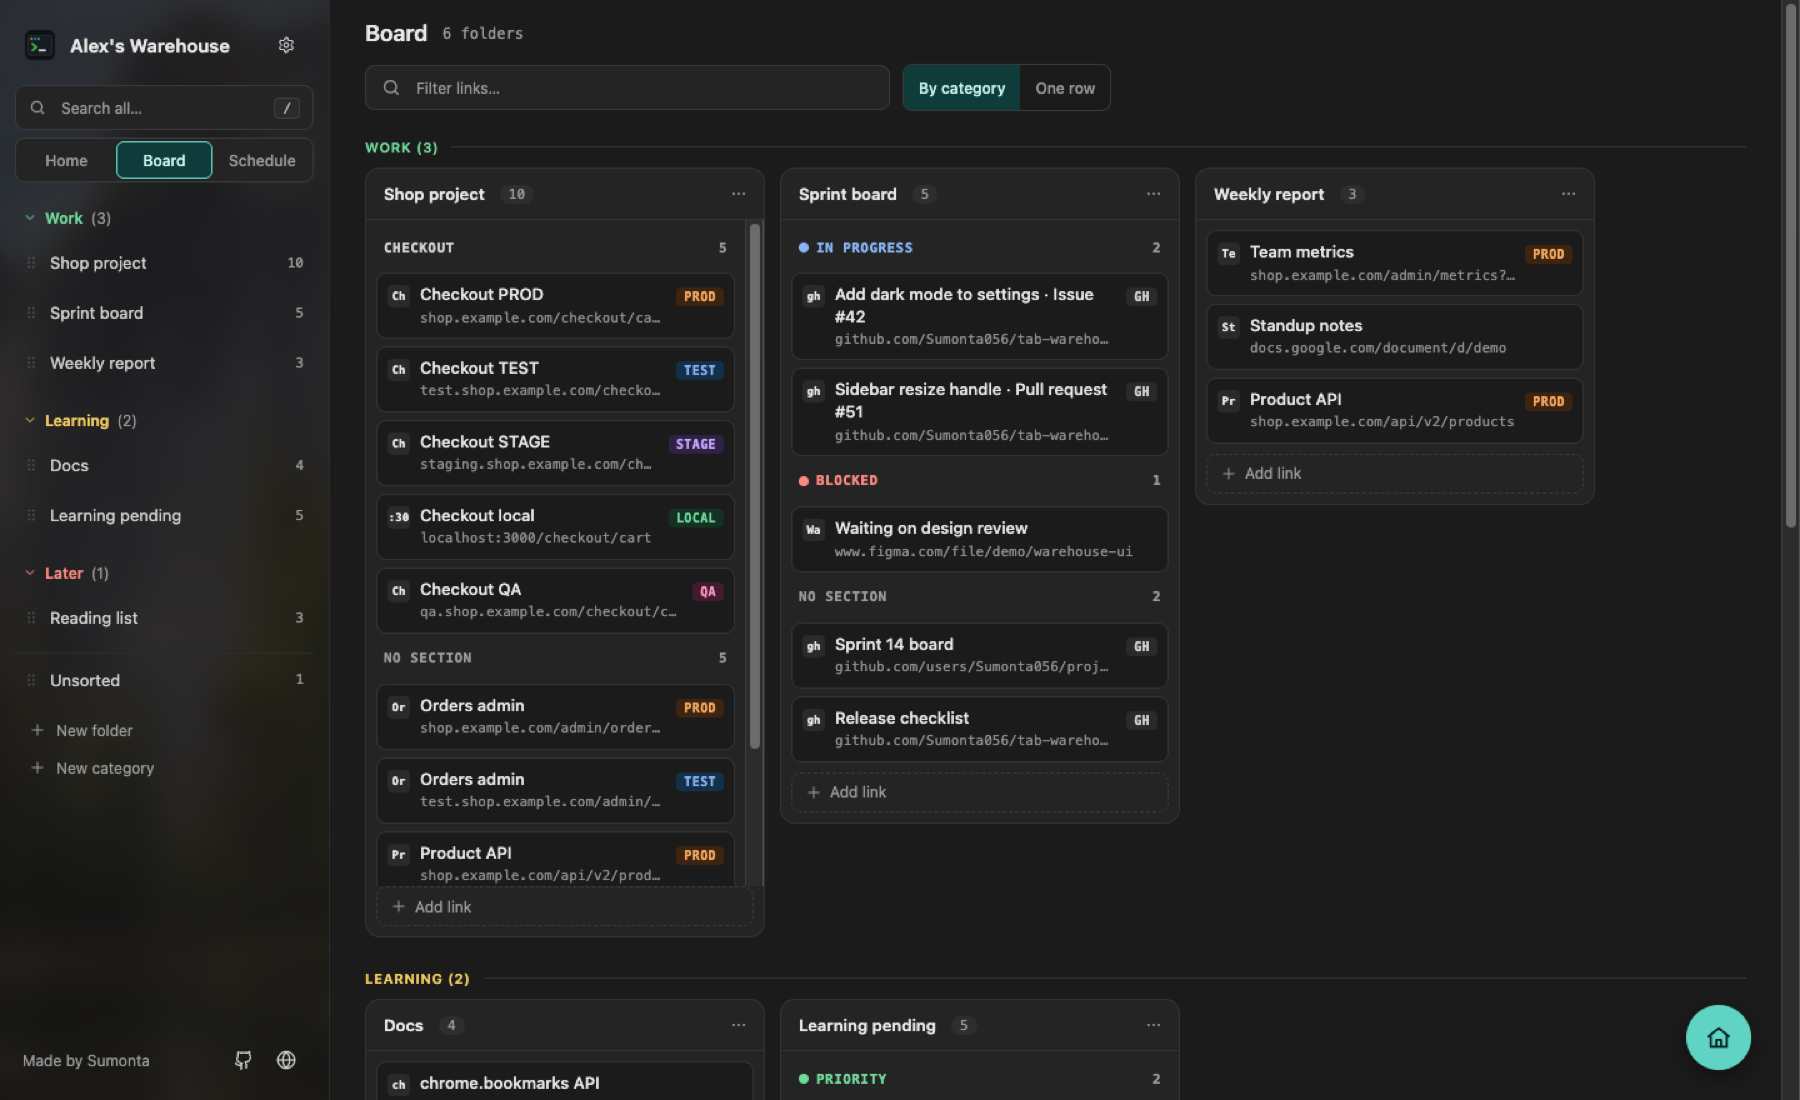The image size is (1800, 1100).
Task: Focus the Search all input field
Action: 164,108
